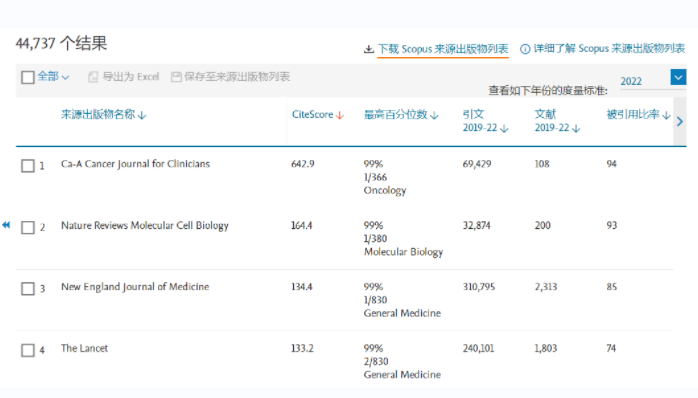Screen dimensions: 698x398
Task: Sort by 最高百分位数 column header
Action: tap(396, 114)
